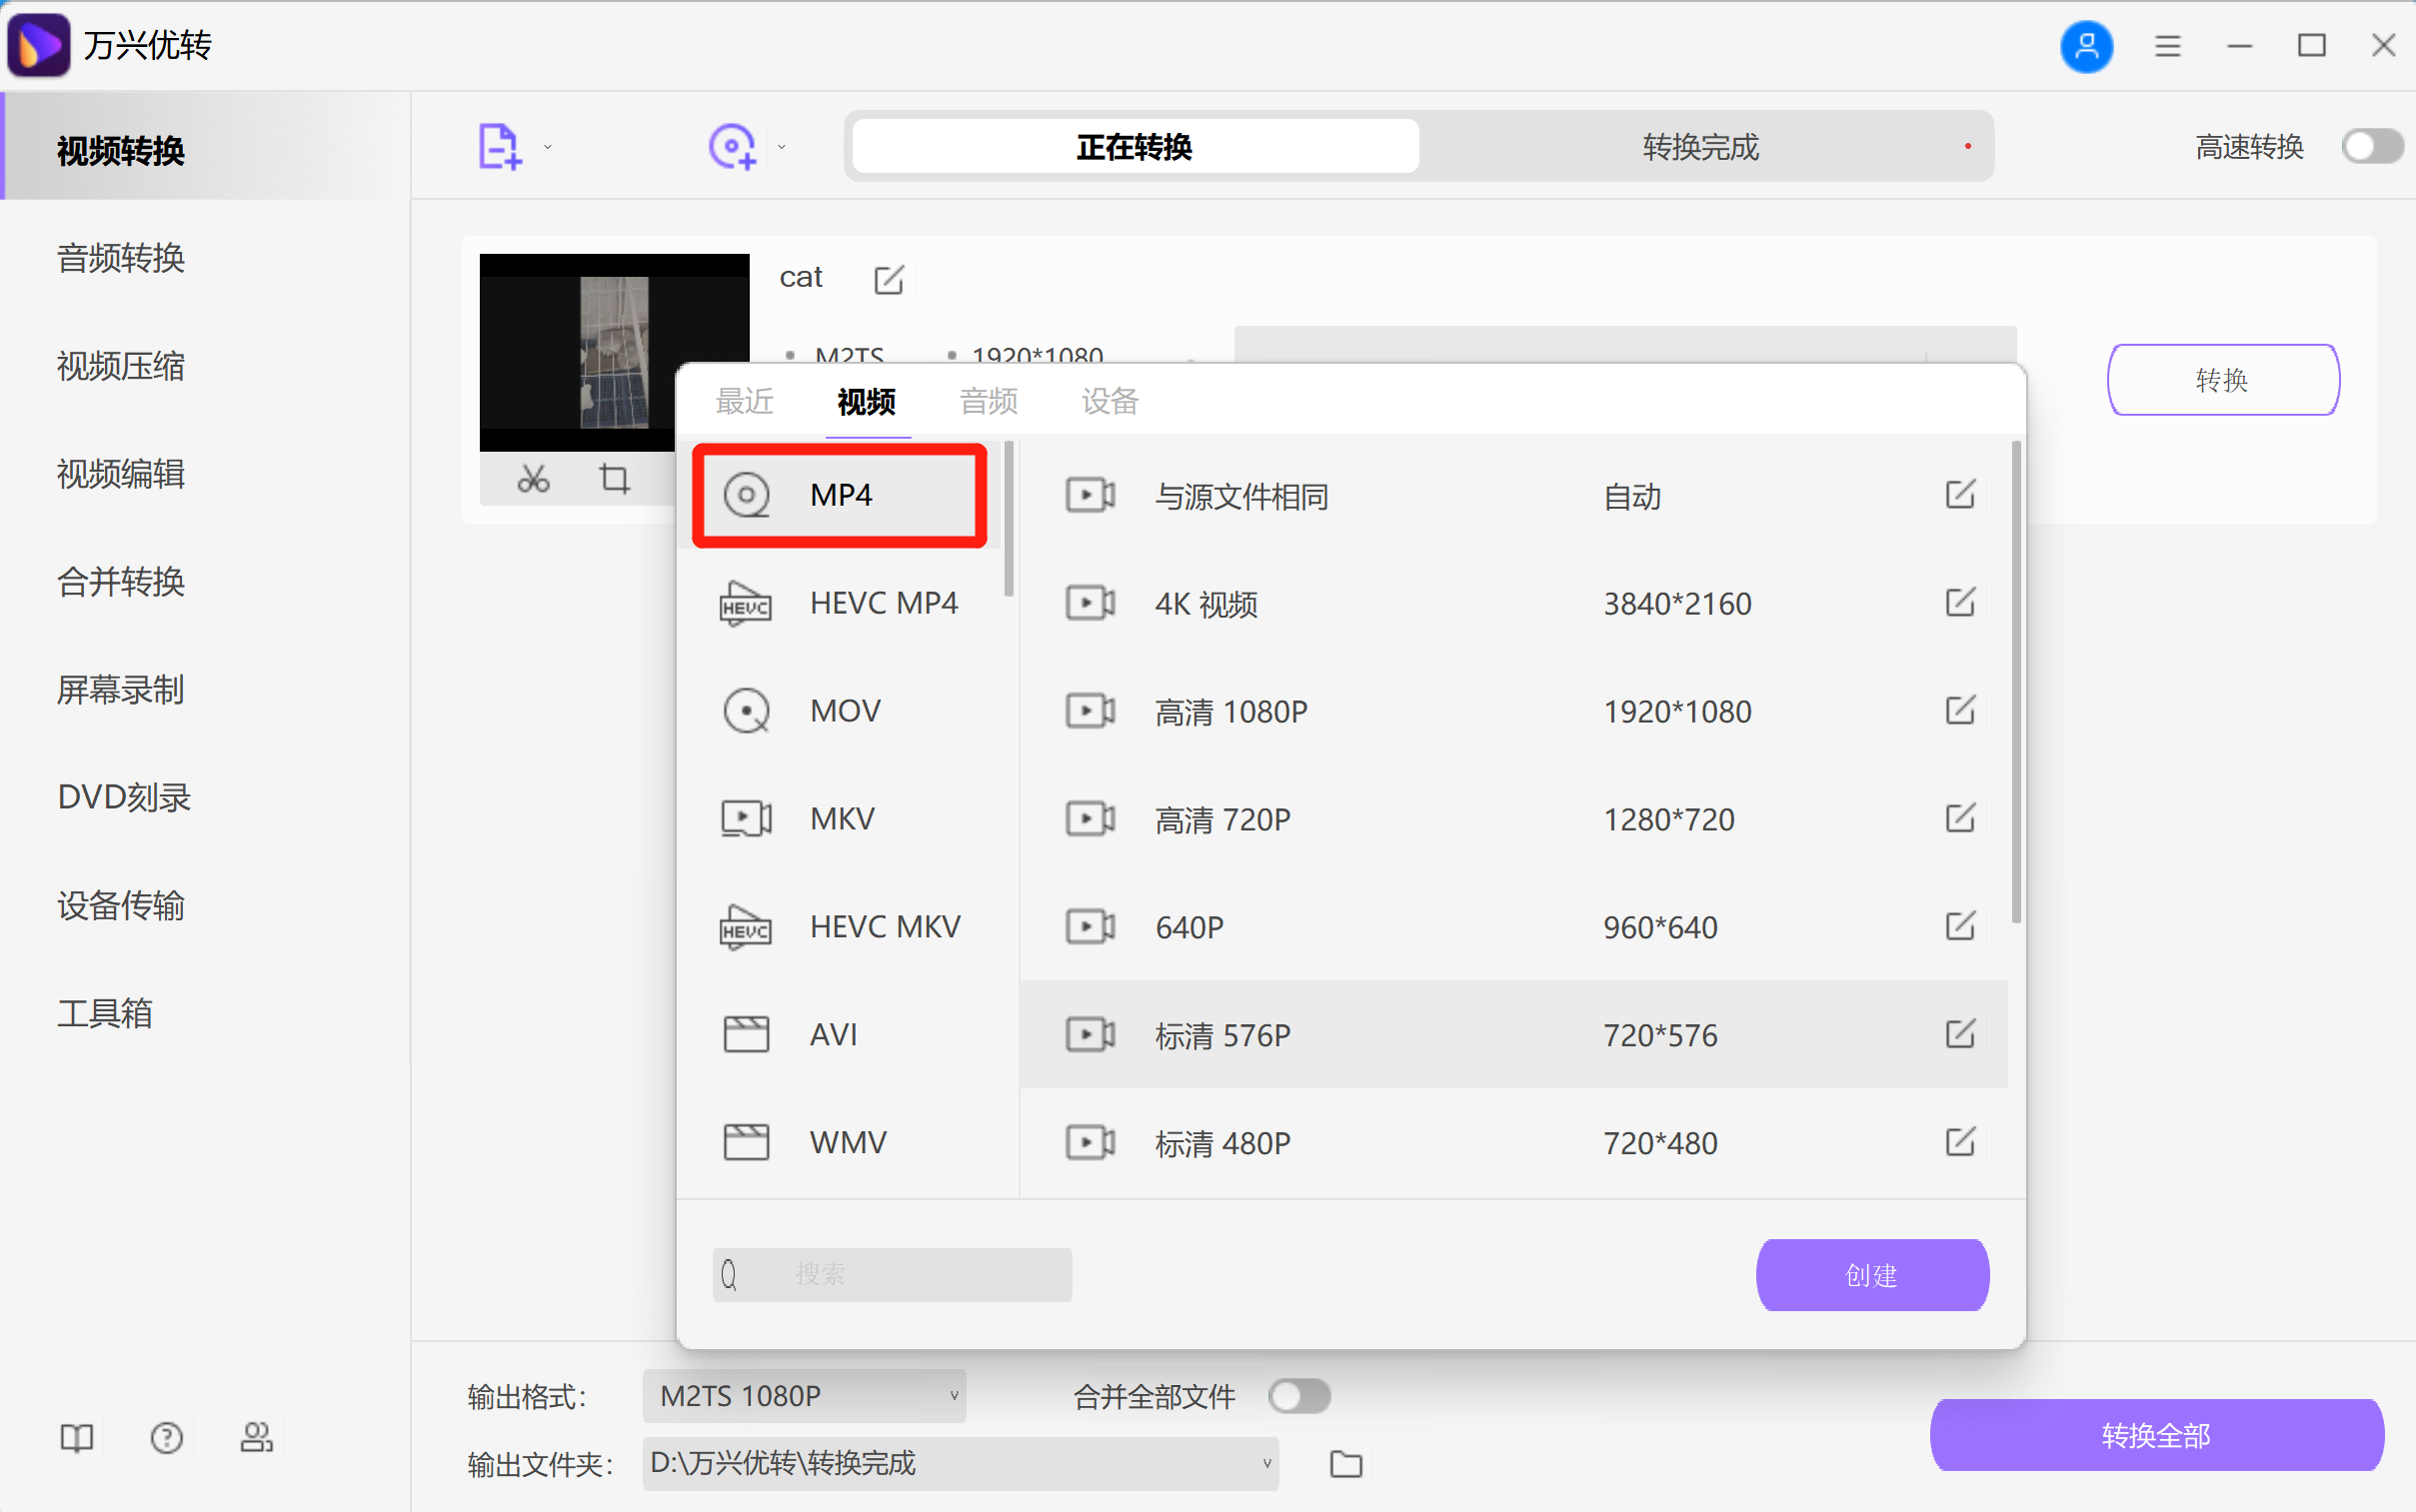Image resolution: width=2416 pixels, height=1512 pixels.
Task: Open the help question mark icon
Action: pyautogui.click(x=166, y=1438)
